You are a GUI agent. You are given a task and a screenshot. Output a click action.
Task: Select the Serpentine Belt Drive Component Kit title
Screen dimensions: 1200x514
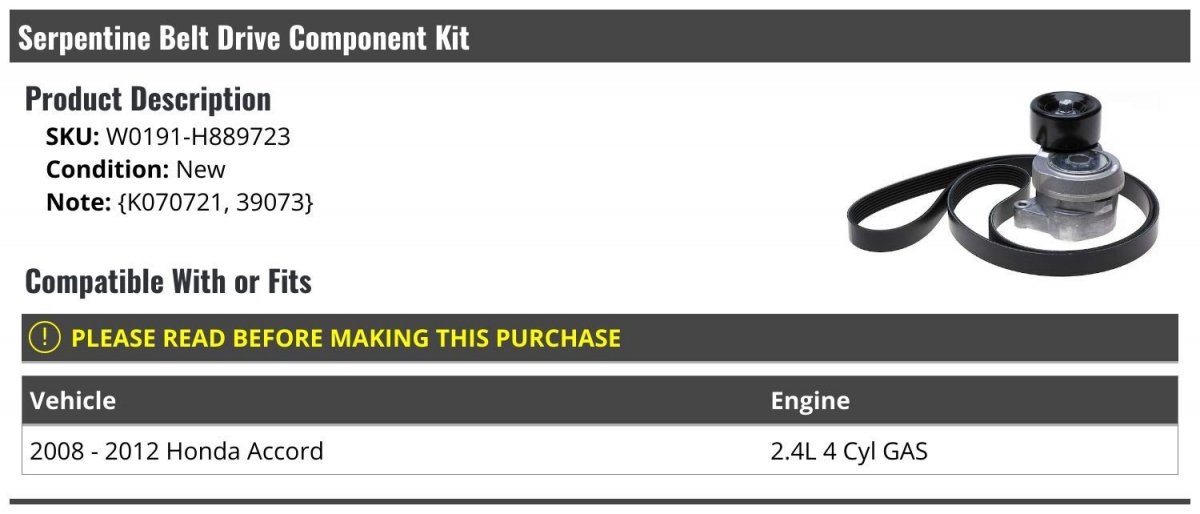tap(244, 38)
